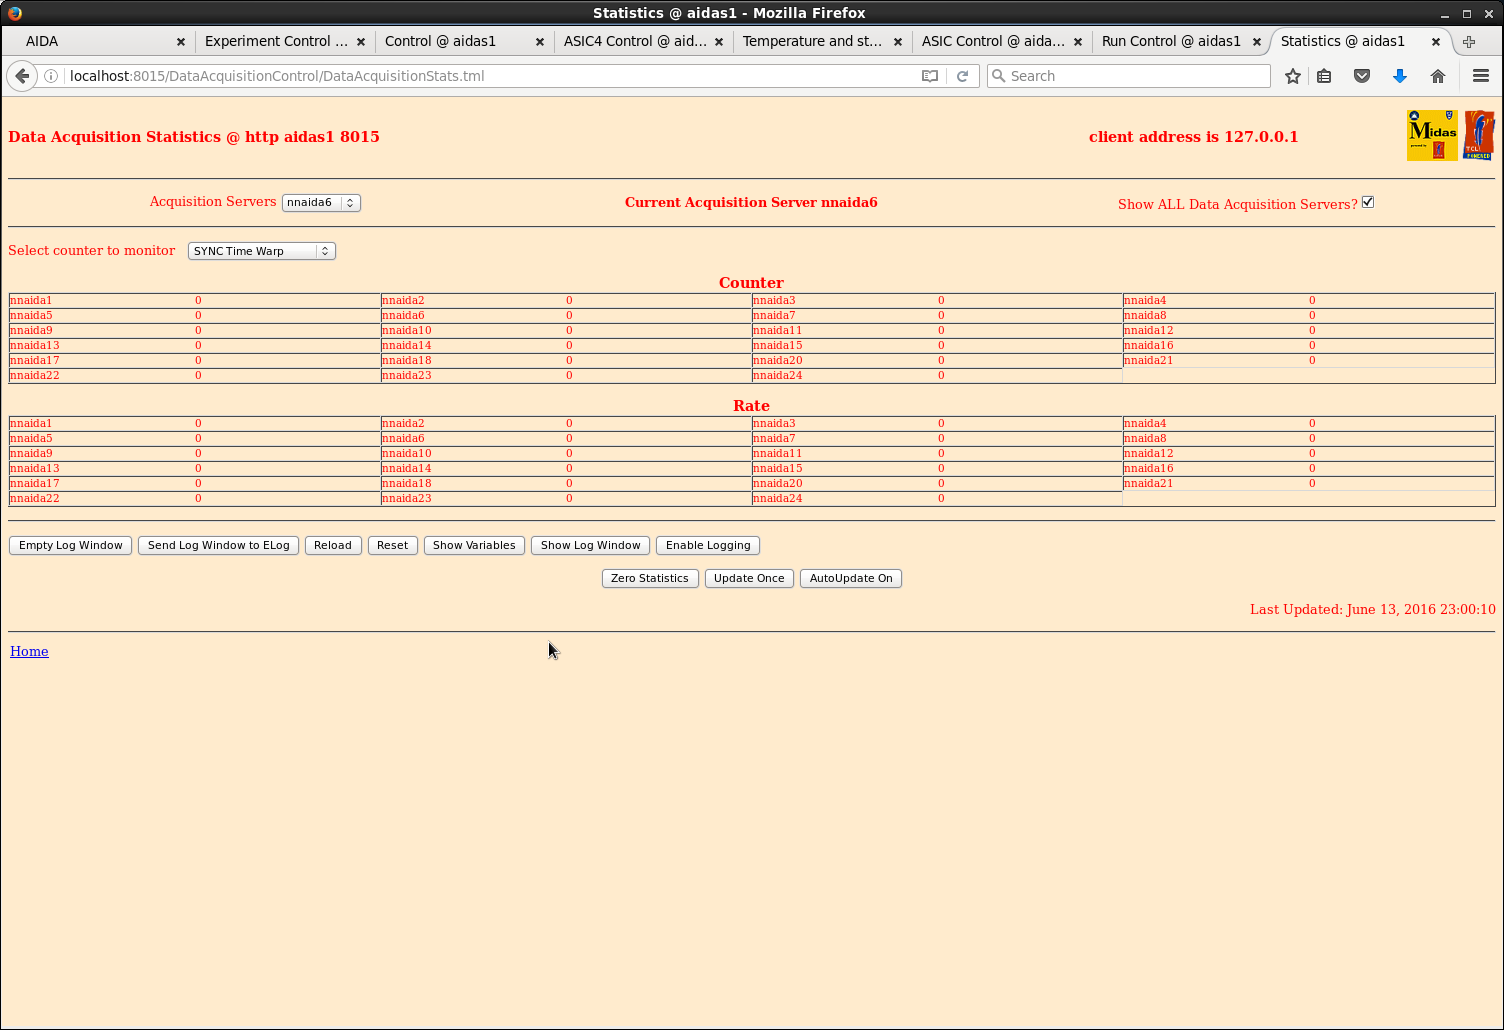The height and width of the screenshot is (1030, 1504).
Task: Select nnaida13 in the Rate table
Action: tap(35, 469)
